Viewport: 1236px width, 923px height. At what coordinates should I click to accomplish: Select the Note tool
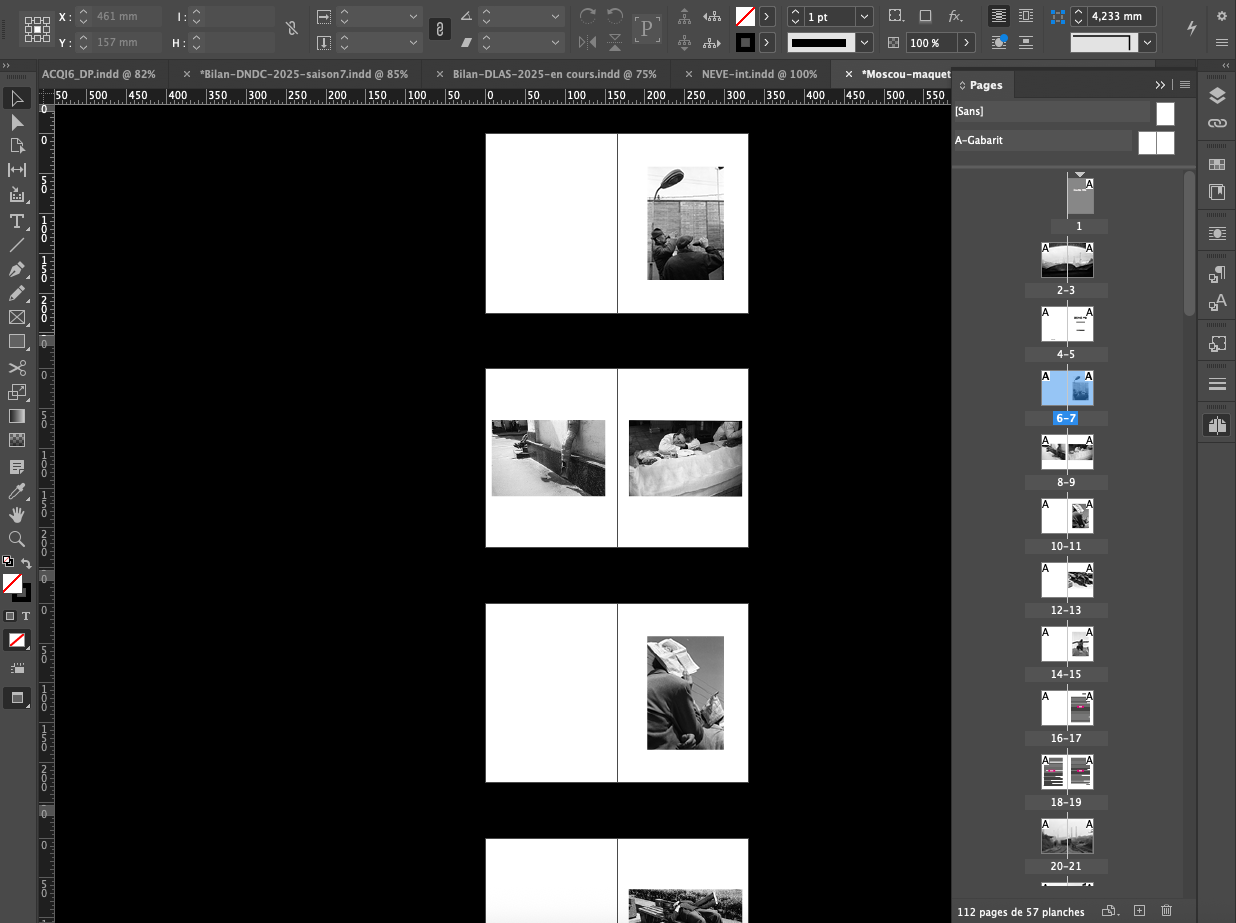(x=17, y=467)
